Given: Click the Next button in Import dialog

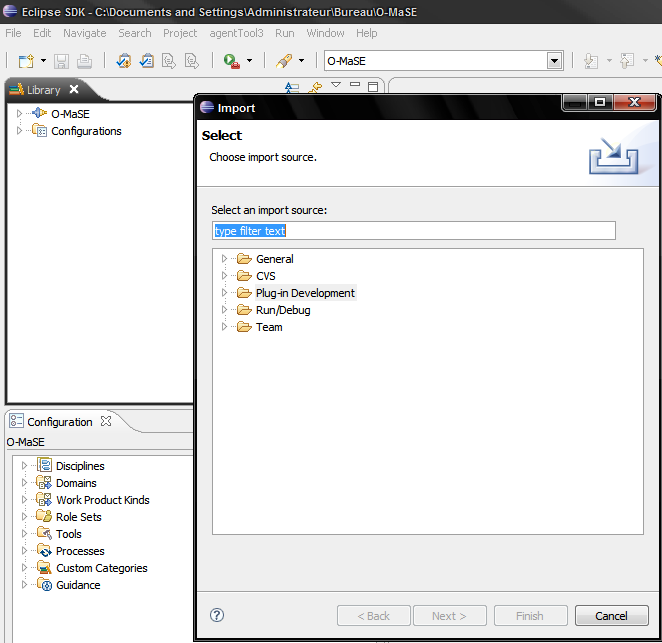Looking at the screenshot, I should 450,616.
